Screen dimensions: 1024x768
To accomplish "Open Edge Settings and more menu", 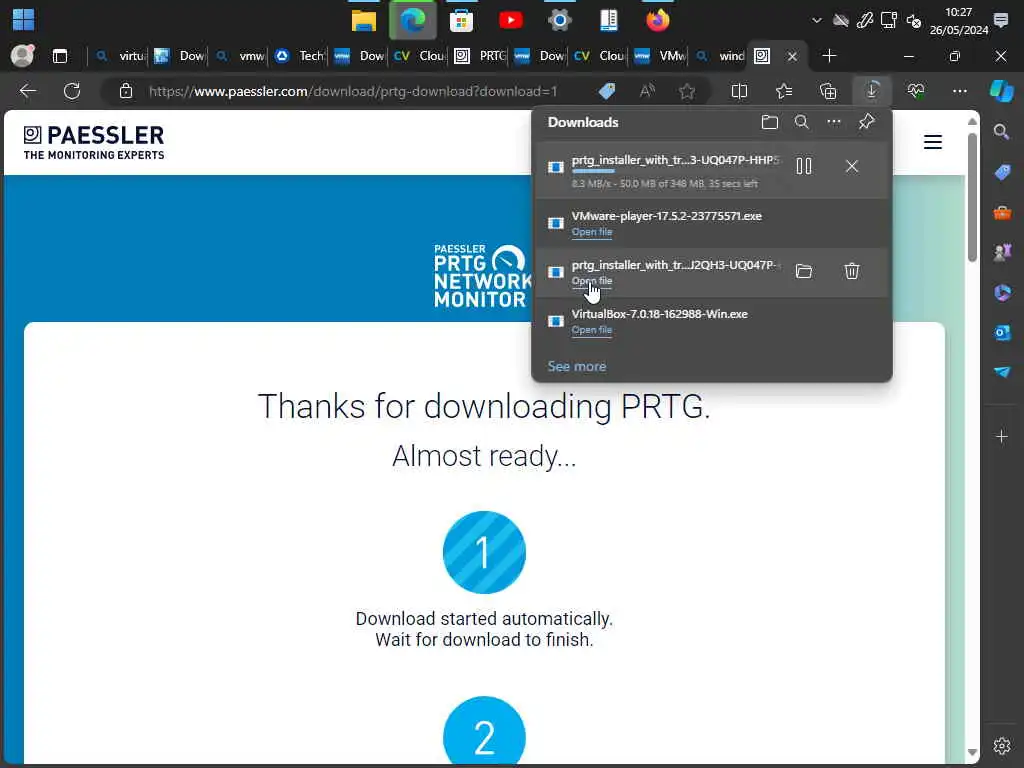I will [x=959, y=91].
